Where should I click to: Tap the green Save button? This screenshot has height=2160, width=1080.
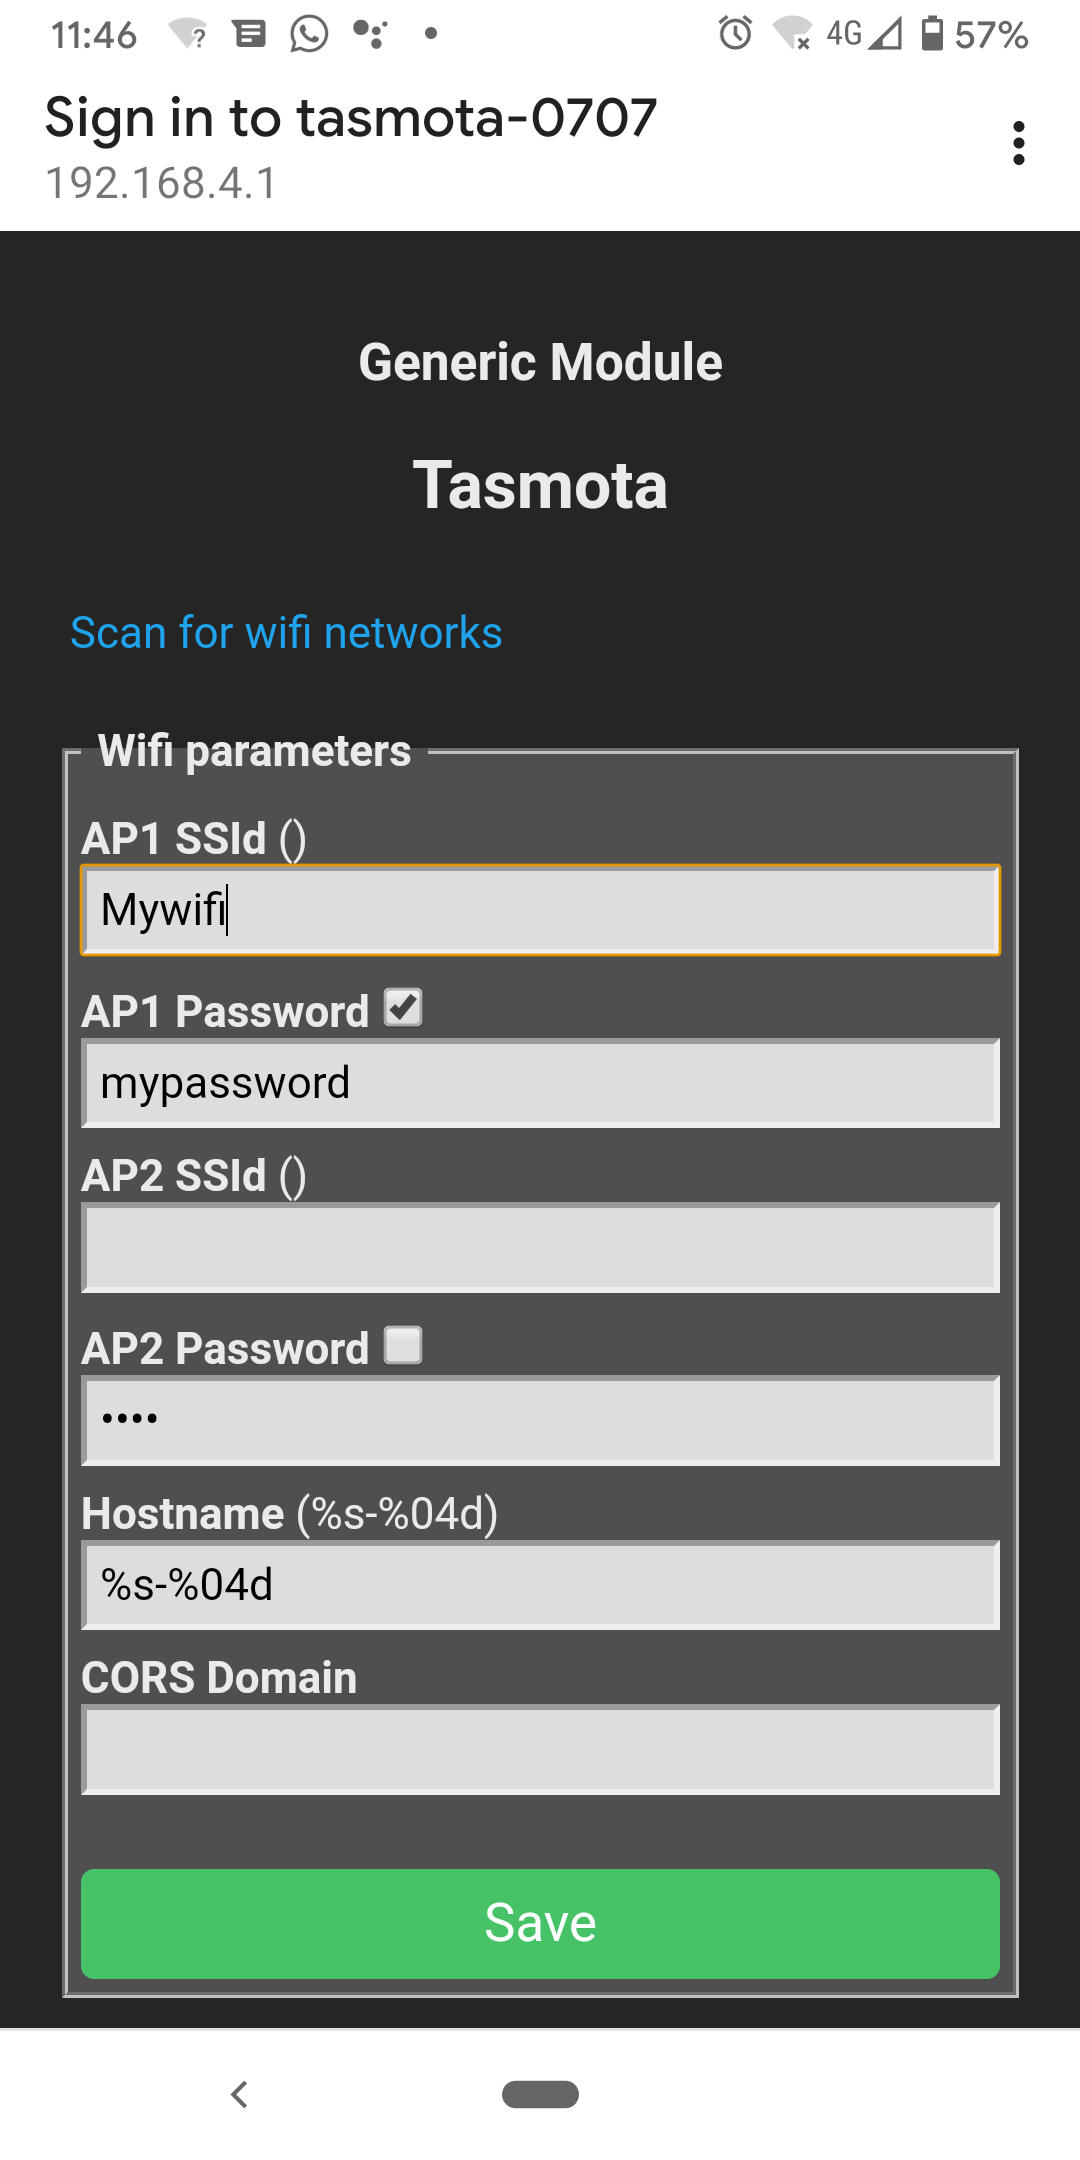coord(539,1922)
